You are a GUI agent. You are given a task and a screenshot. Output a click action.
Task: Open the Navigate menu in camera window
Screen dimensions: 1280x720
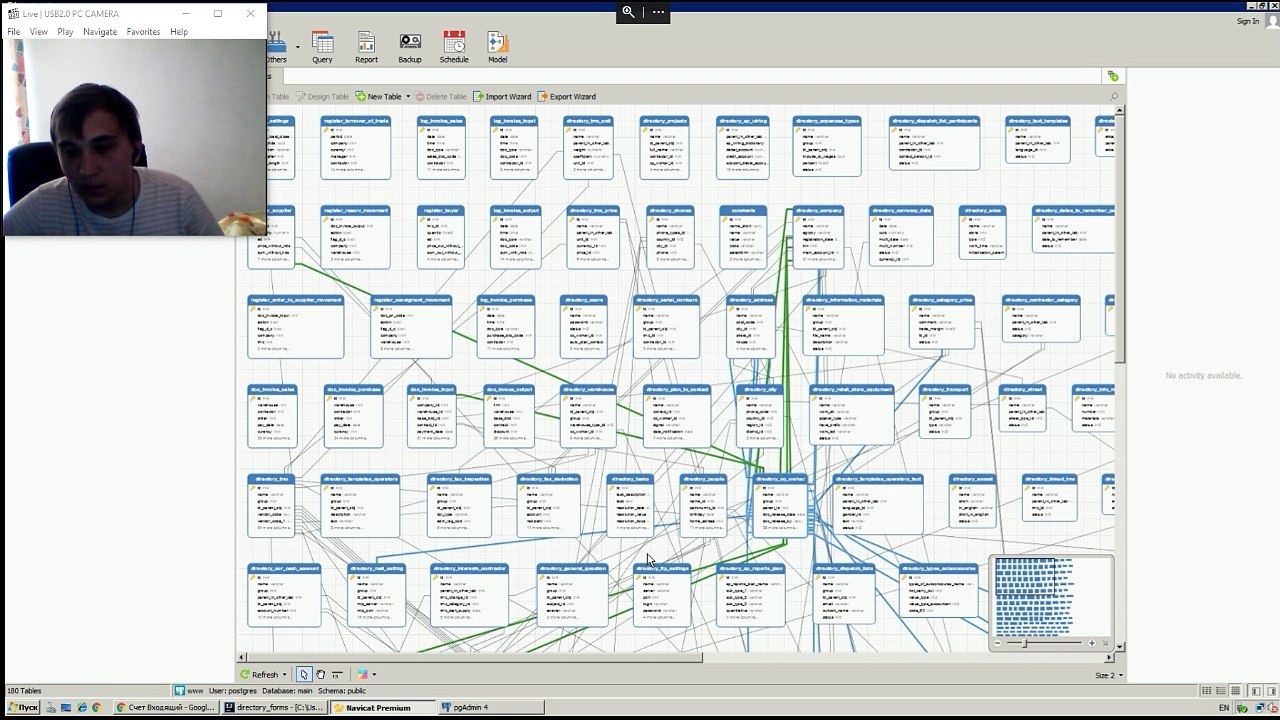[100, 32]
